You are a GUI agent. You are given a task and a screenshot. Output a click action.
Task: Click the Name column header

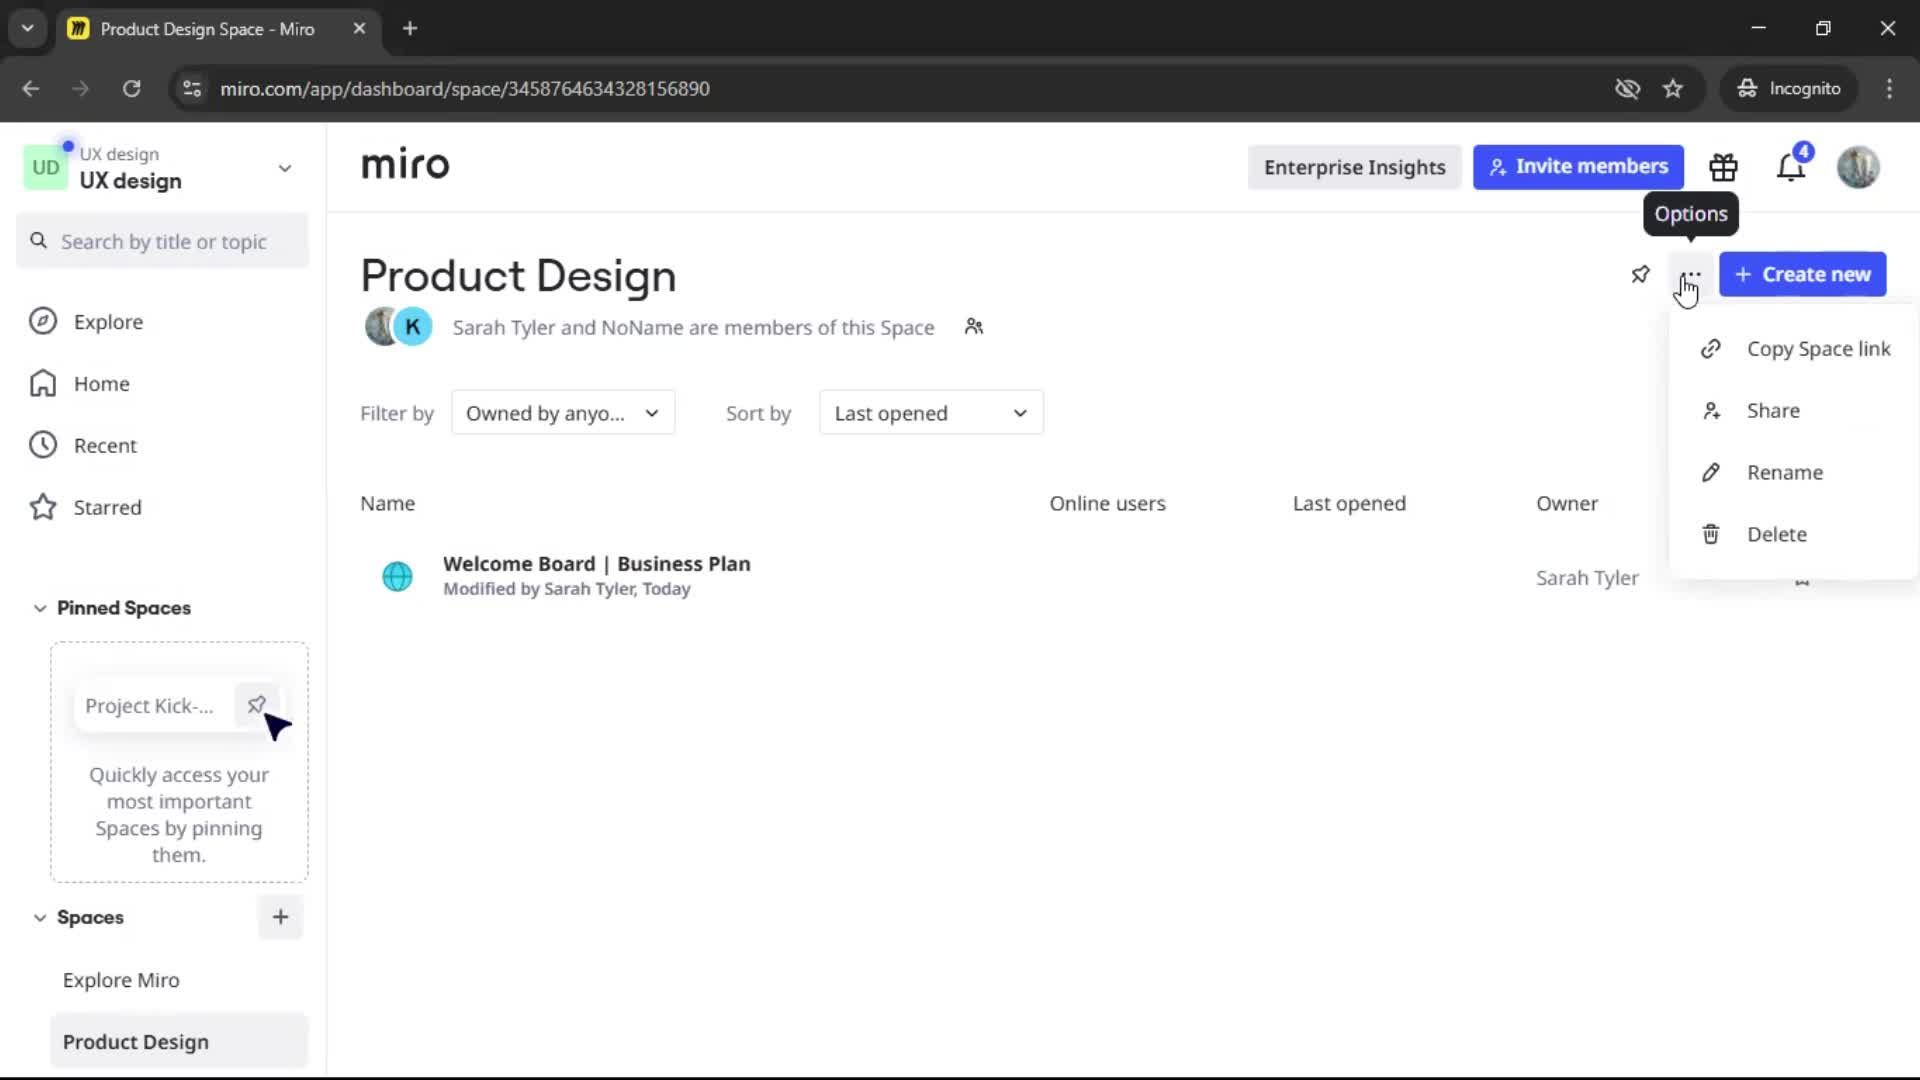click(387, 503)
